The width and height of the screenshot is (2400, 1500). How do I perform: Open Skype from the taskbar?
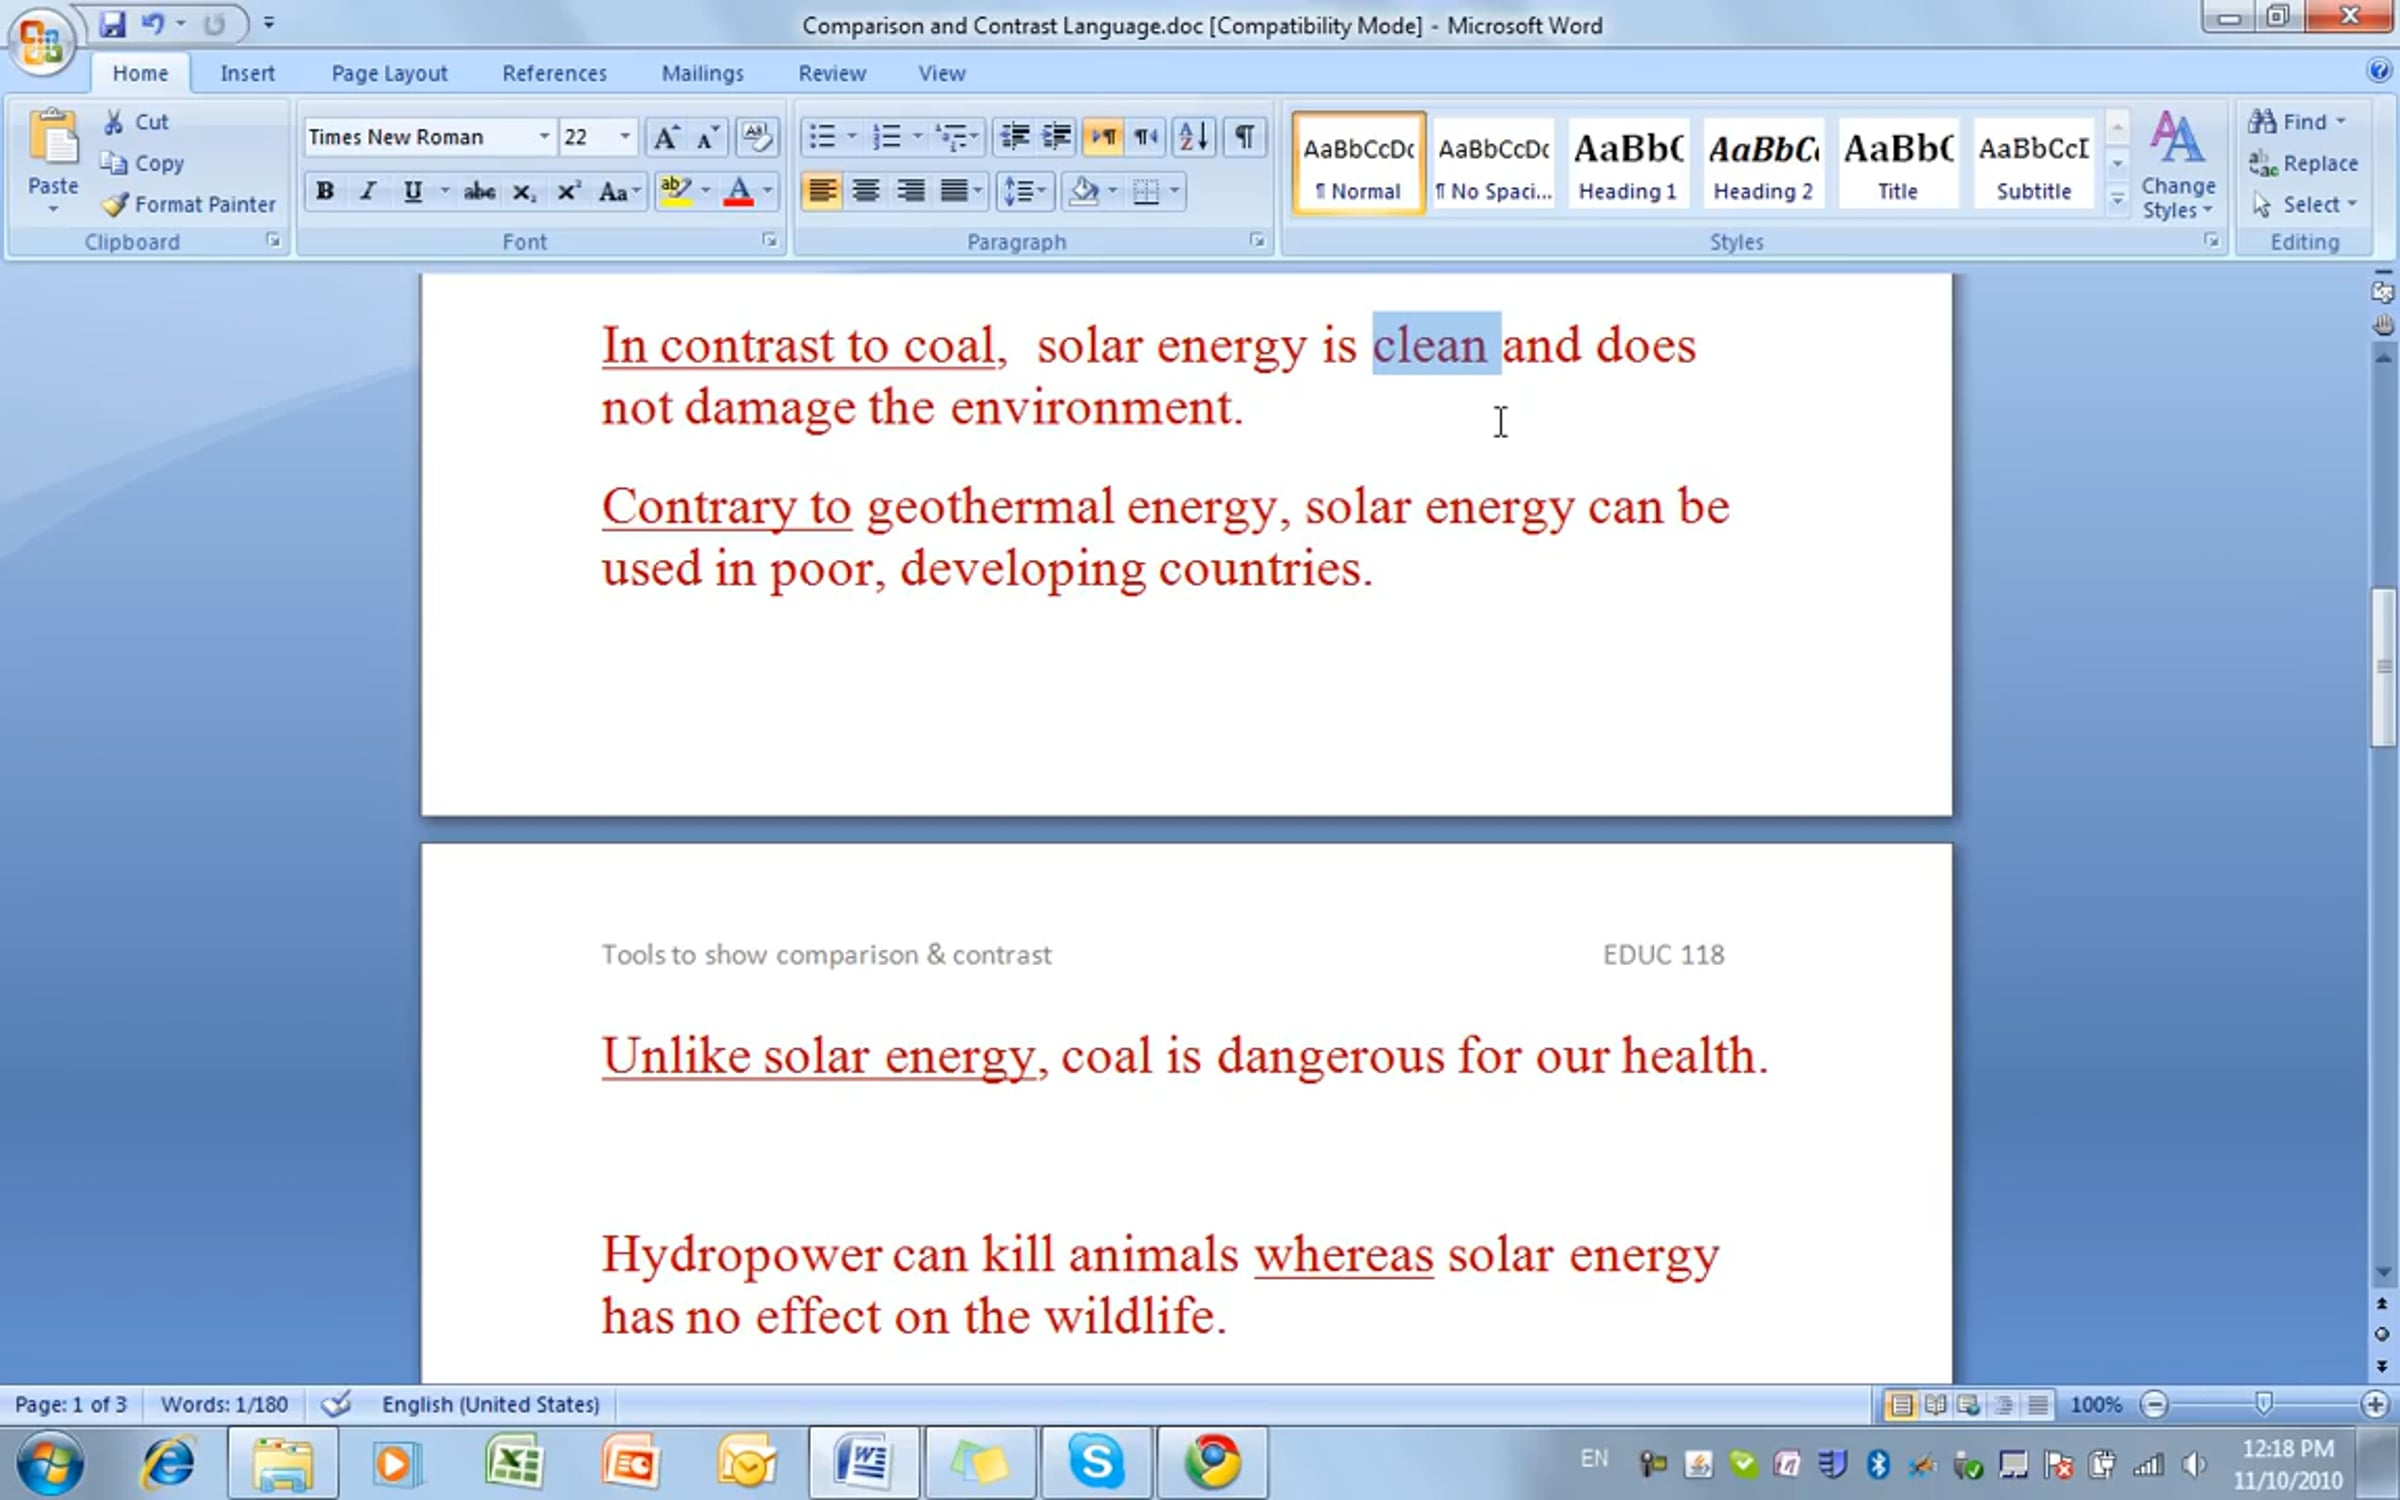pos(1096,1463)
